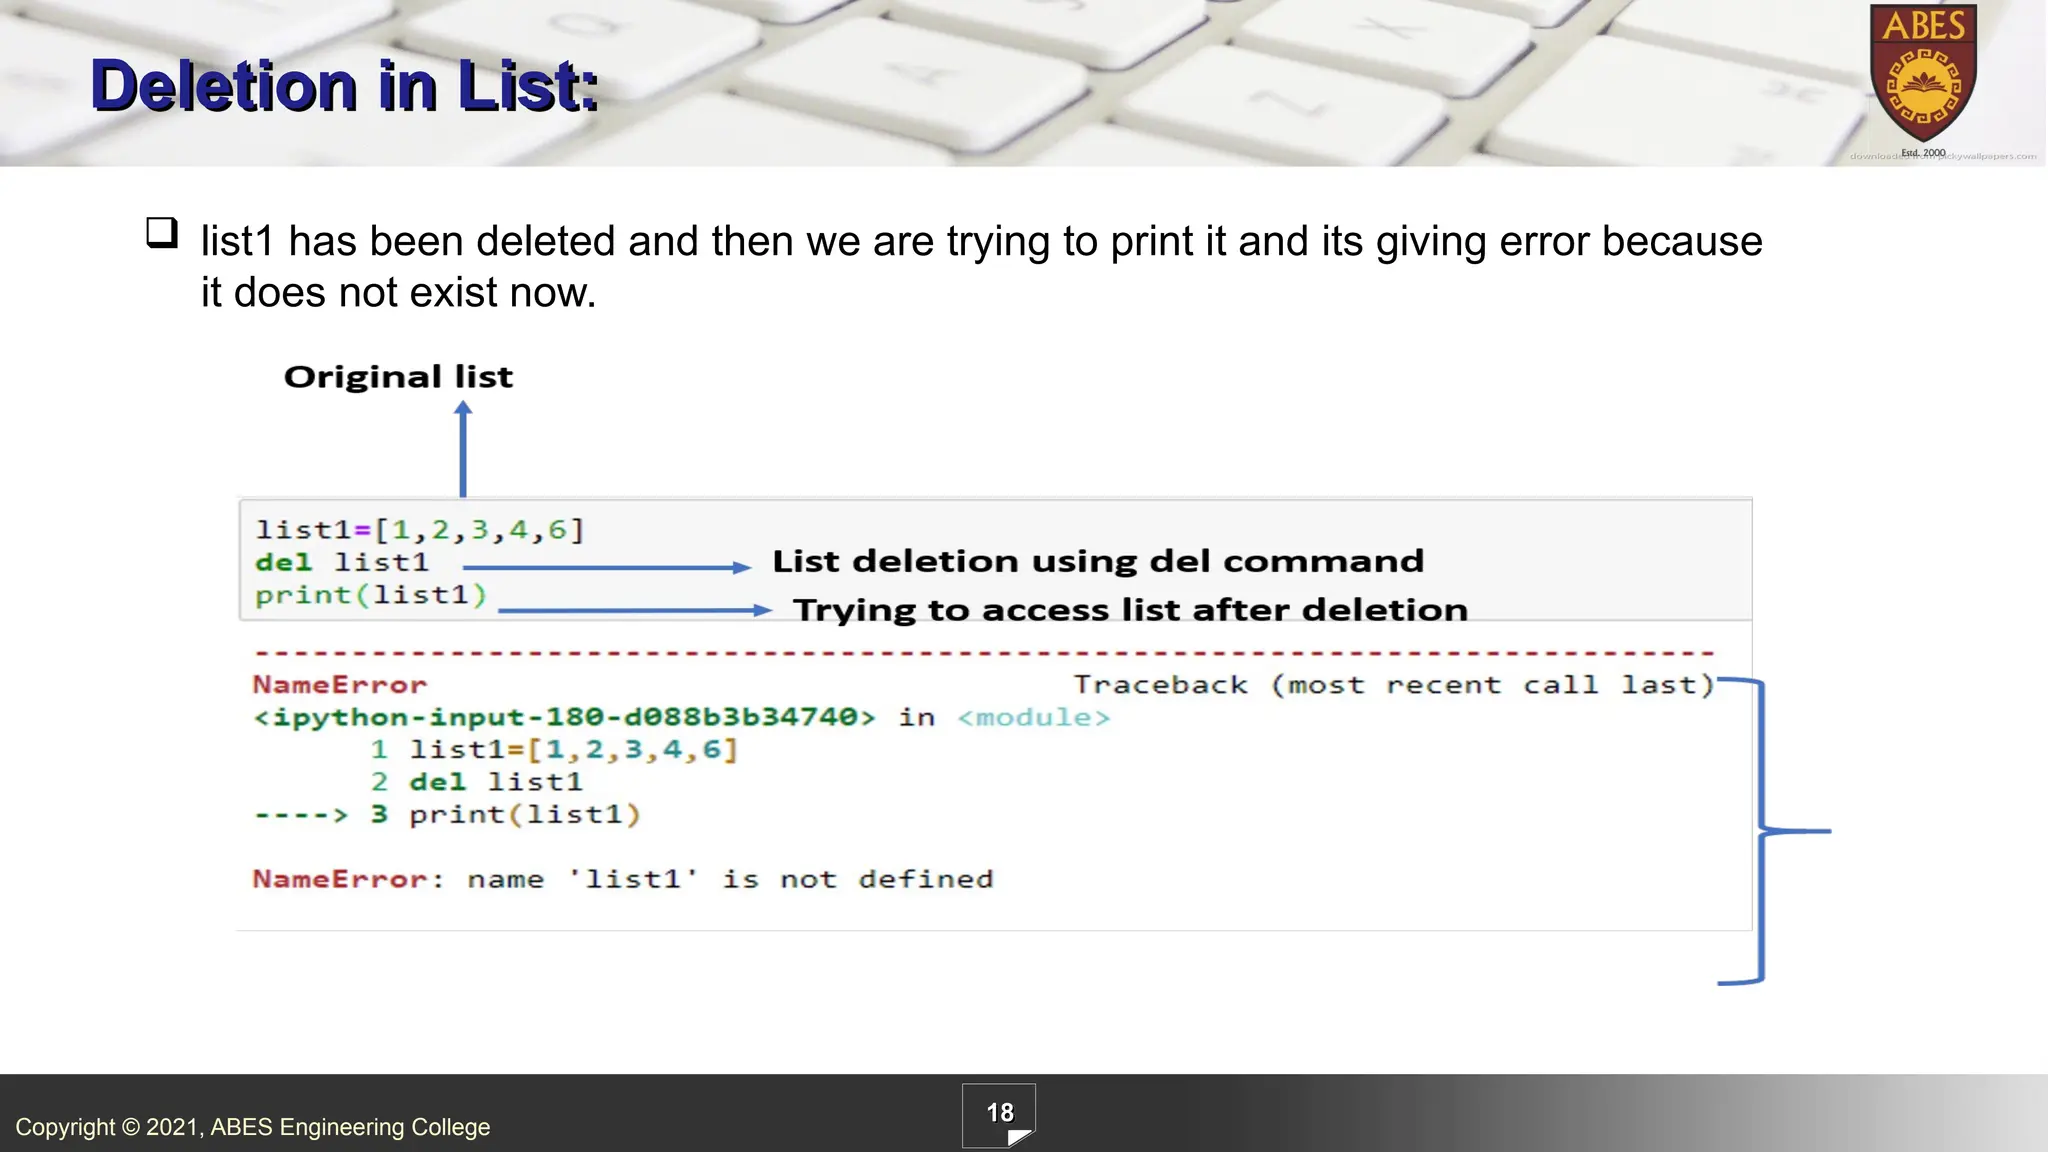Click '<module>' in traceback
This screenshot has height=1152, width=2048.
coord(1033,717)
